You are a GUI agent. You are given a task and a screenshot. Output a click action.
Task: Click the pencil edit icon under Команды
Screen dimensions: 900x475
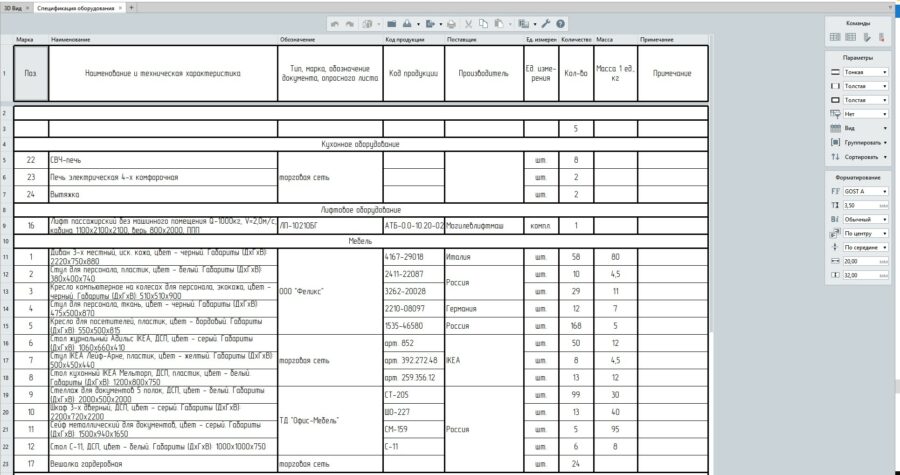[867, 37]
